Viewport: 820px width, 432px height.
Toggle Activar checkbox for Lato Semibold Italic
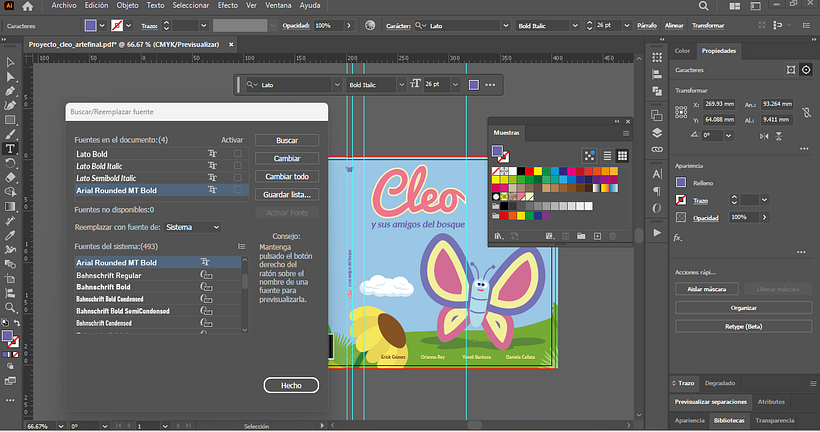[x=238, y=178]
